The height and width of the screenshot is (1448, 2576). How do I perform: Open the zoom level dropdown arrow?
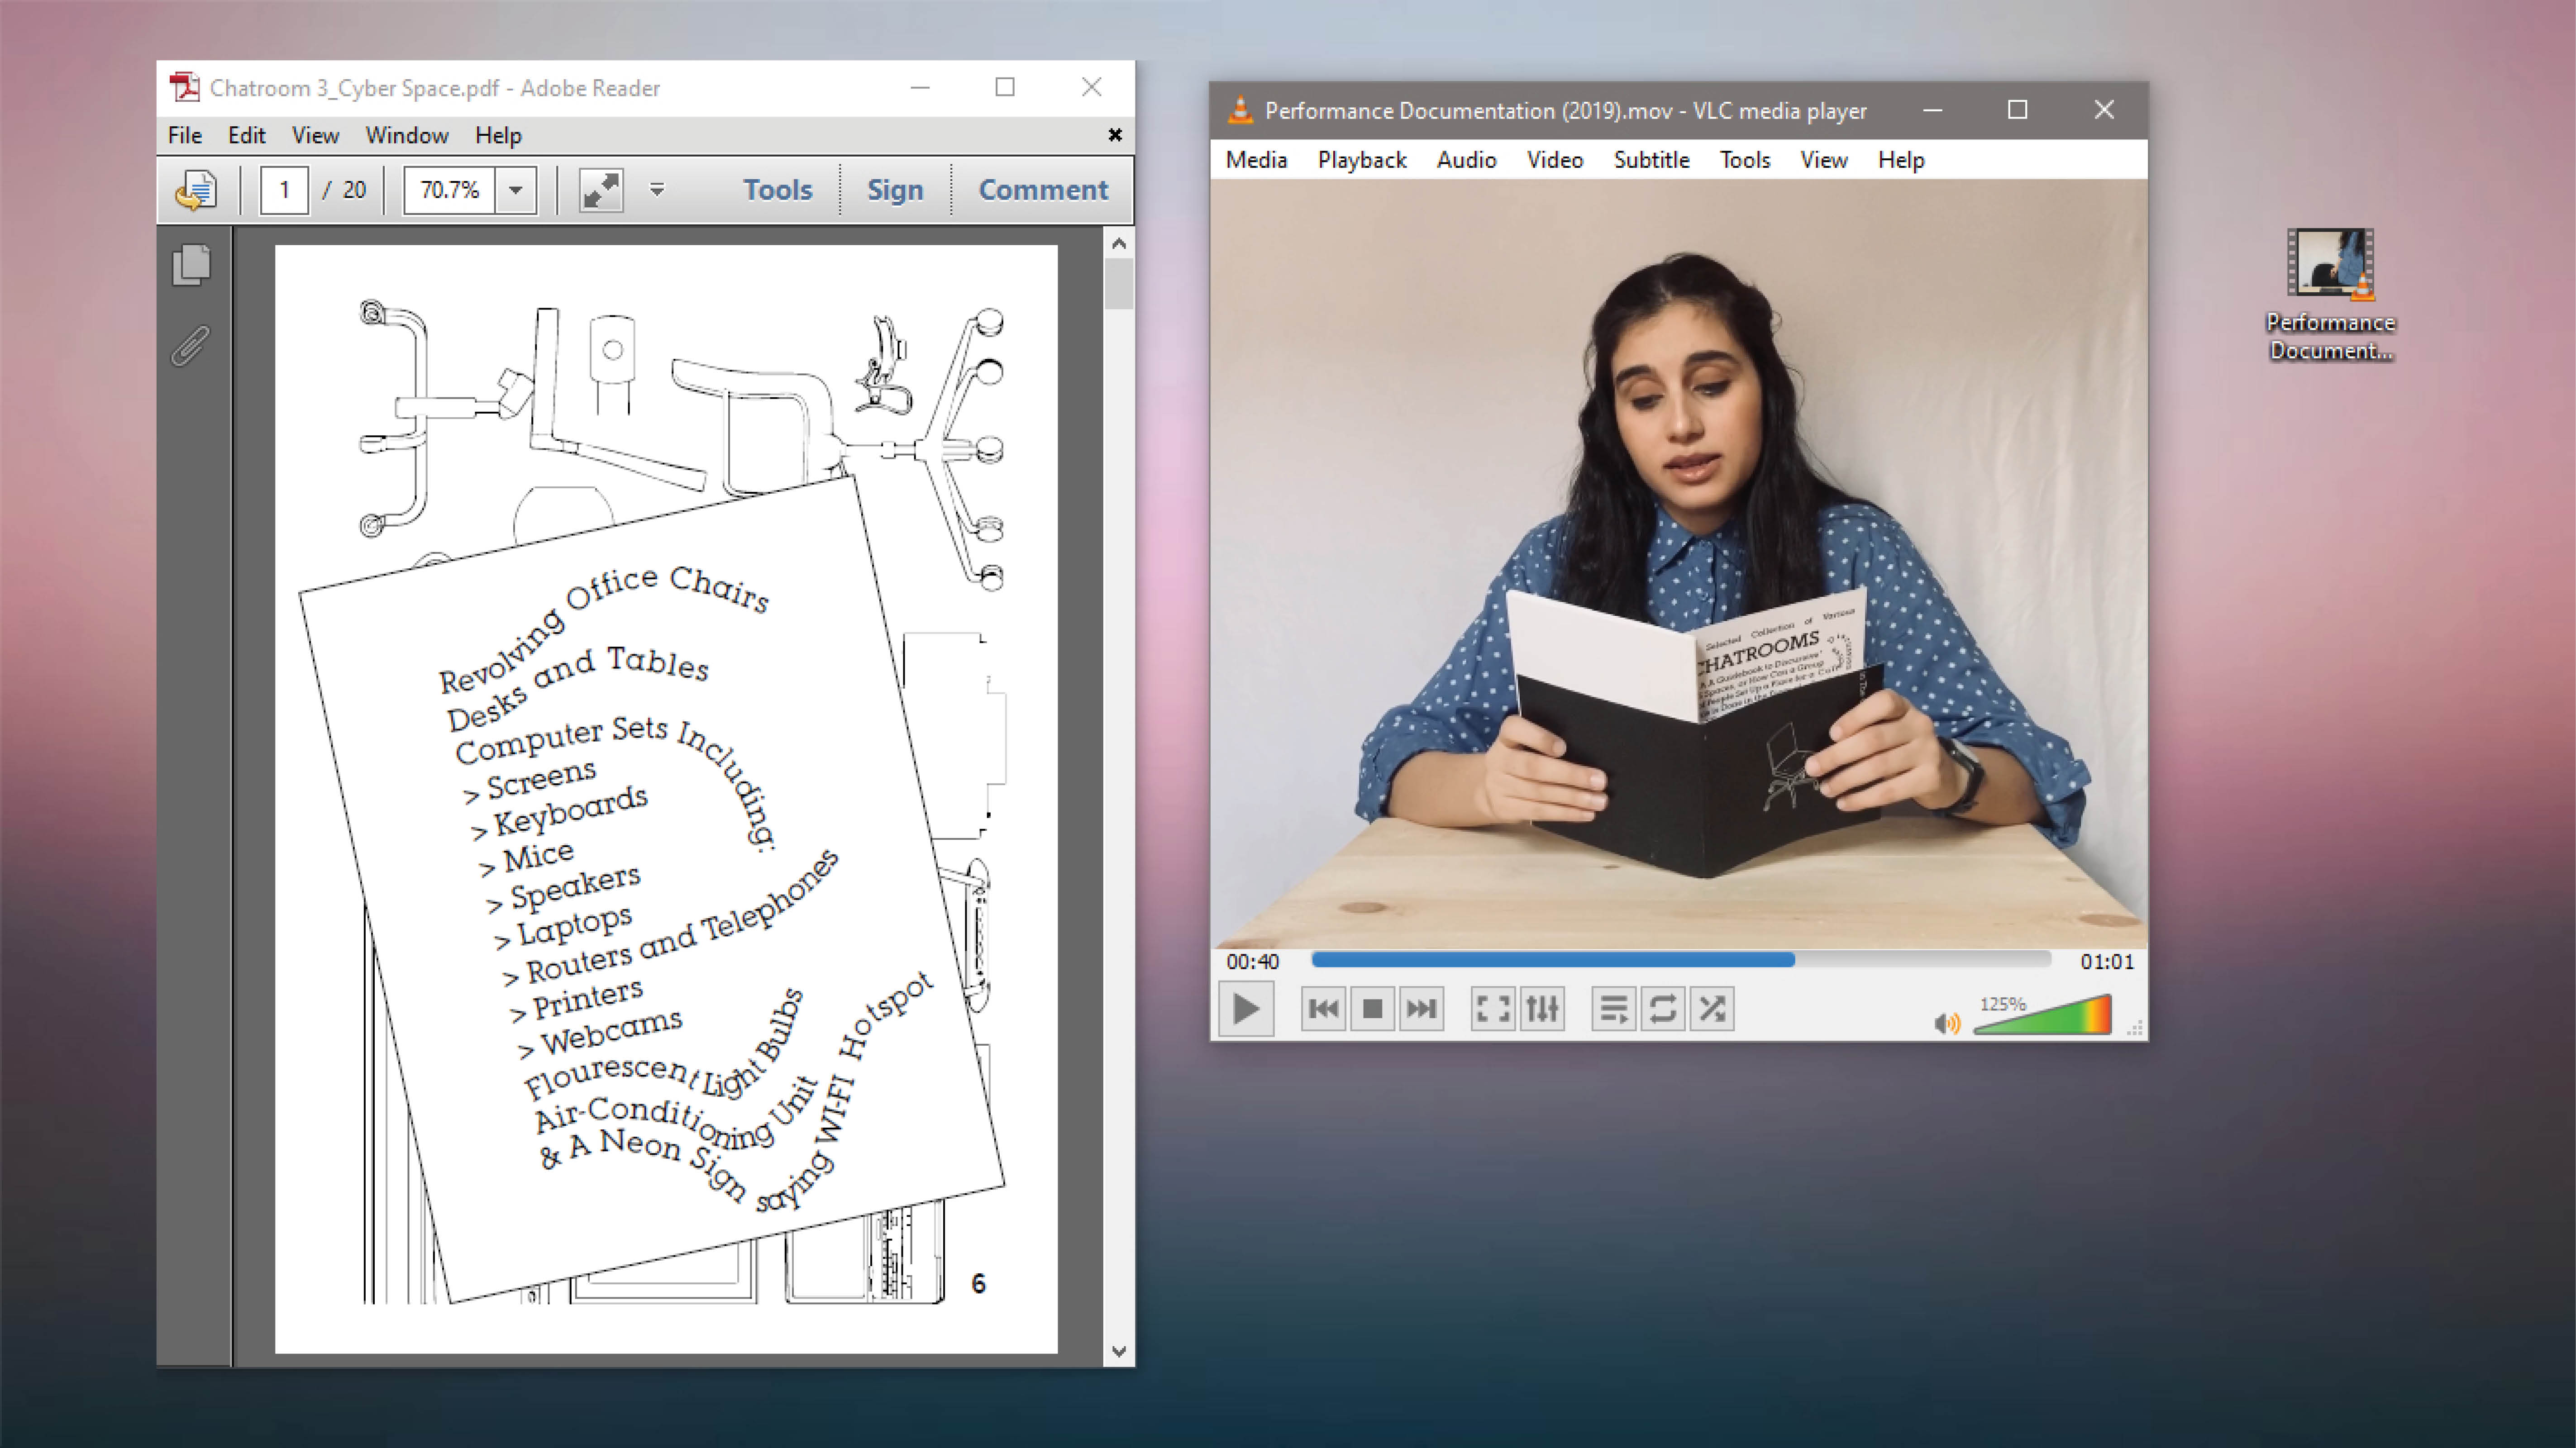pos(516,190)
